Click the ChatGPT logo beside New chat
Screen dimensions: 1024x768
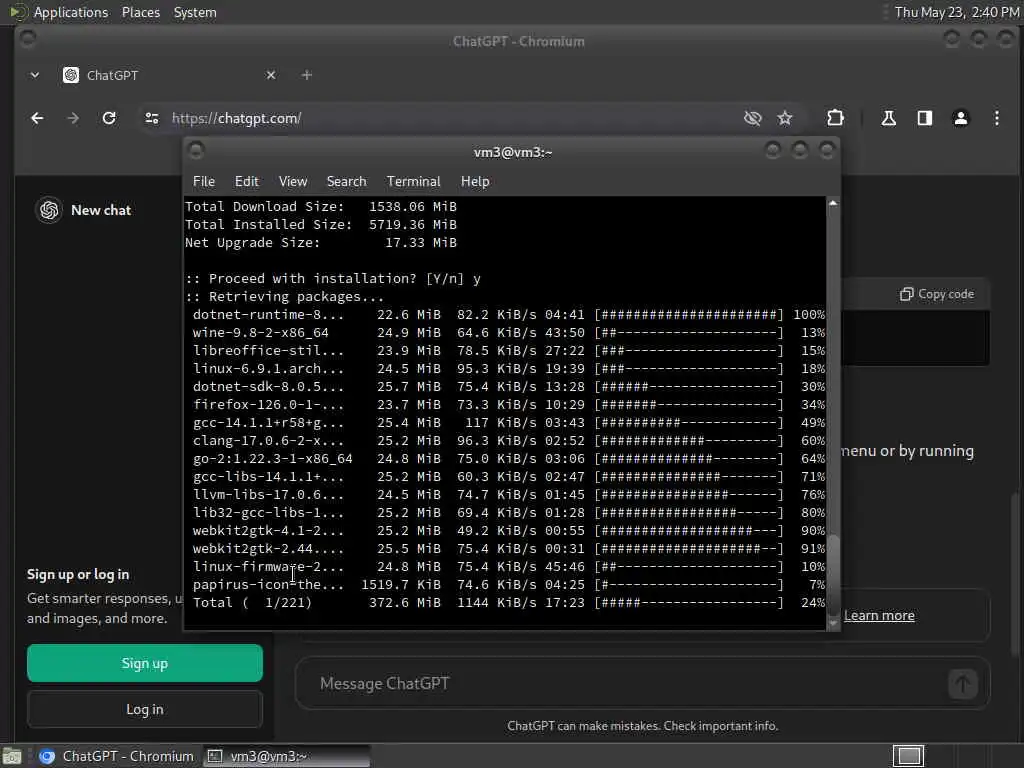pos(49,210)
